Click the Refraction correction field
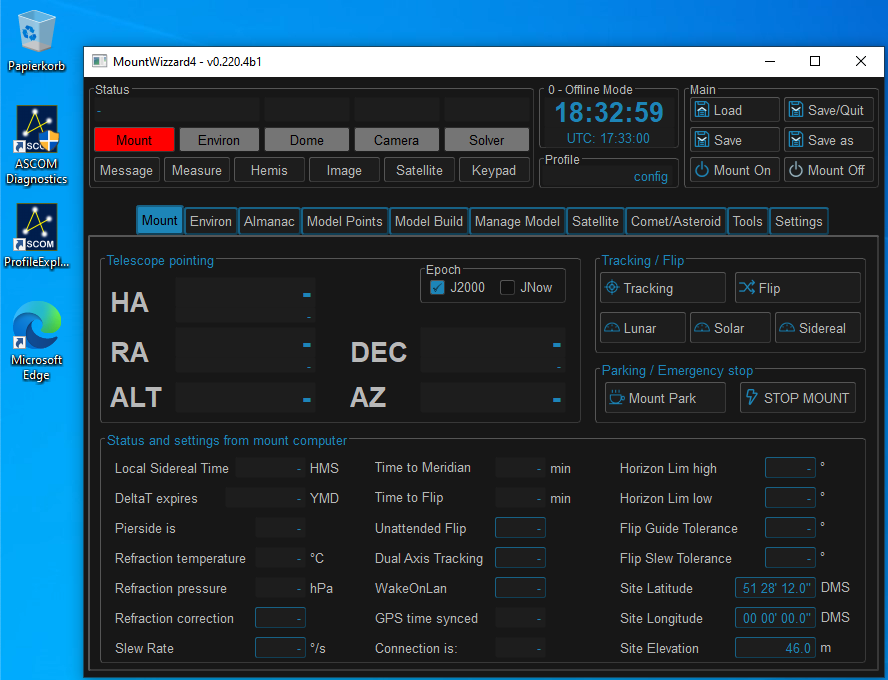Screen dimensions: 888x680 tap(280, 618)
